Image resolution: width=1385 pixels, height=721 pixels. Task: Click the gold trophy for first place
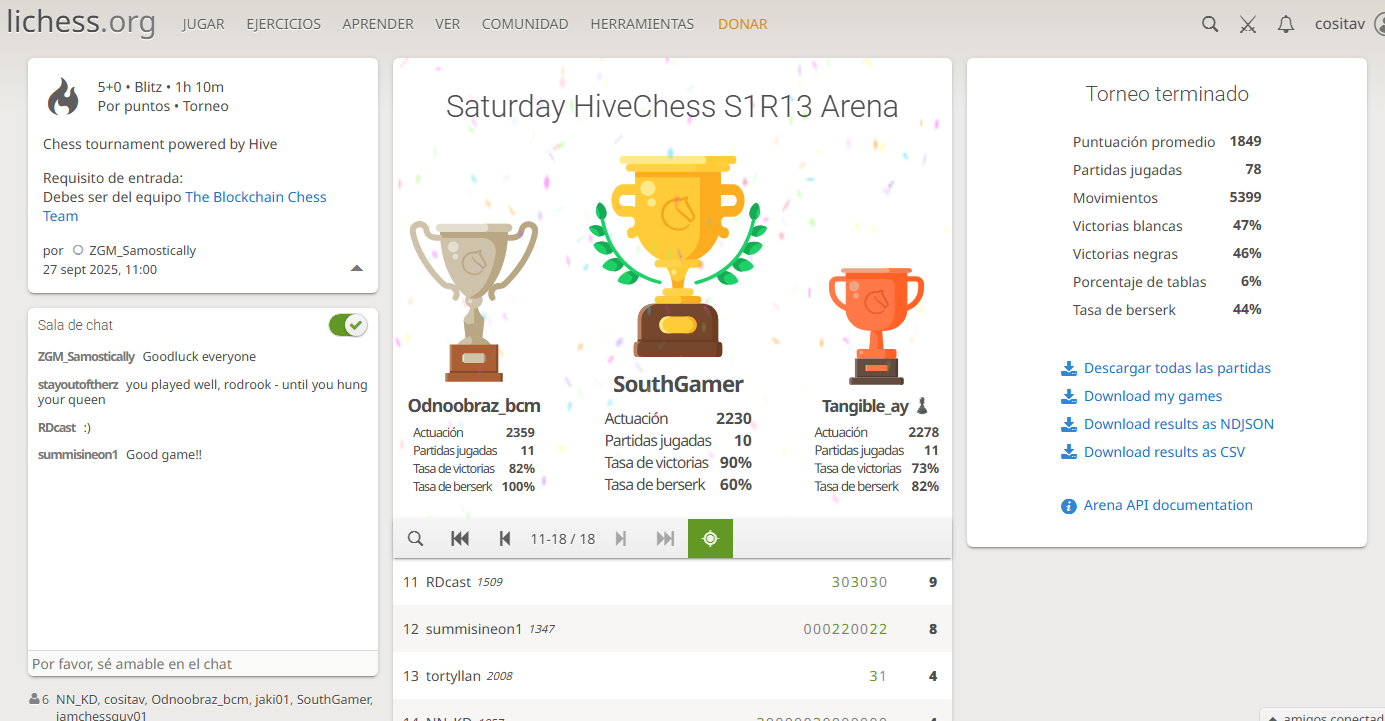click(678, 256)
